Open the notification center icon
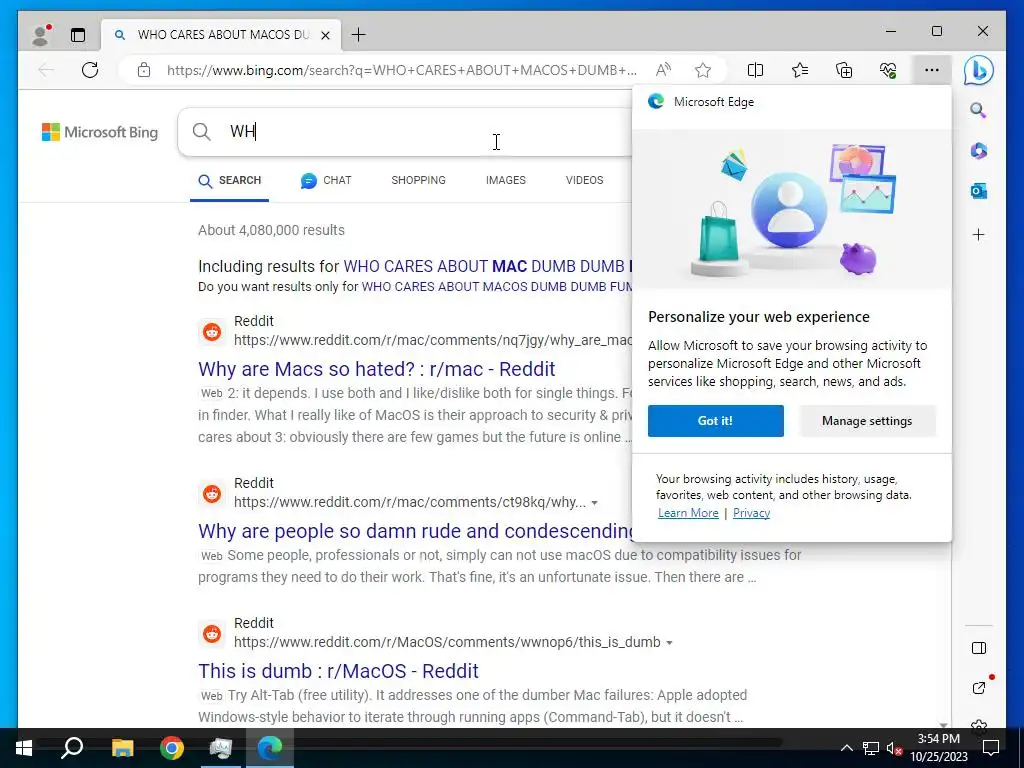This screenshot has height=768, width=1024. click(991, 748)
